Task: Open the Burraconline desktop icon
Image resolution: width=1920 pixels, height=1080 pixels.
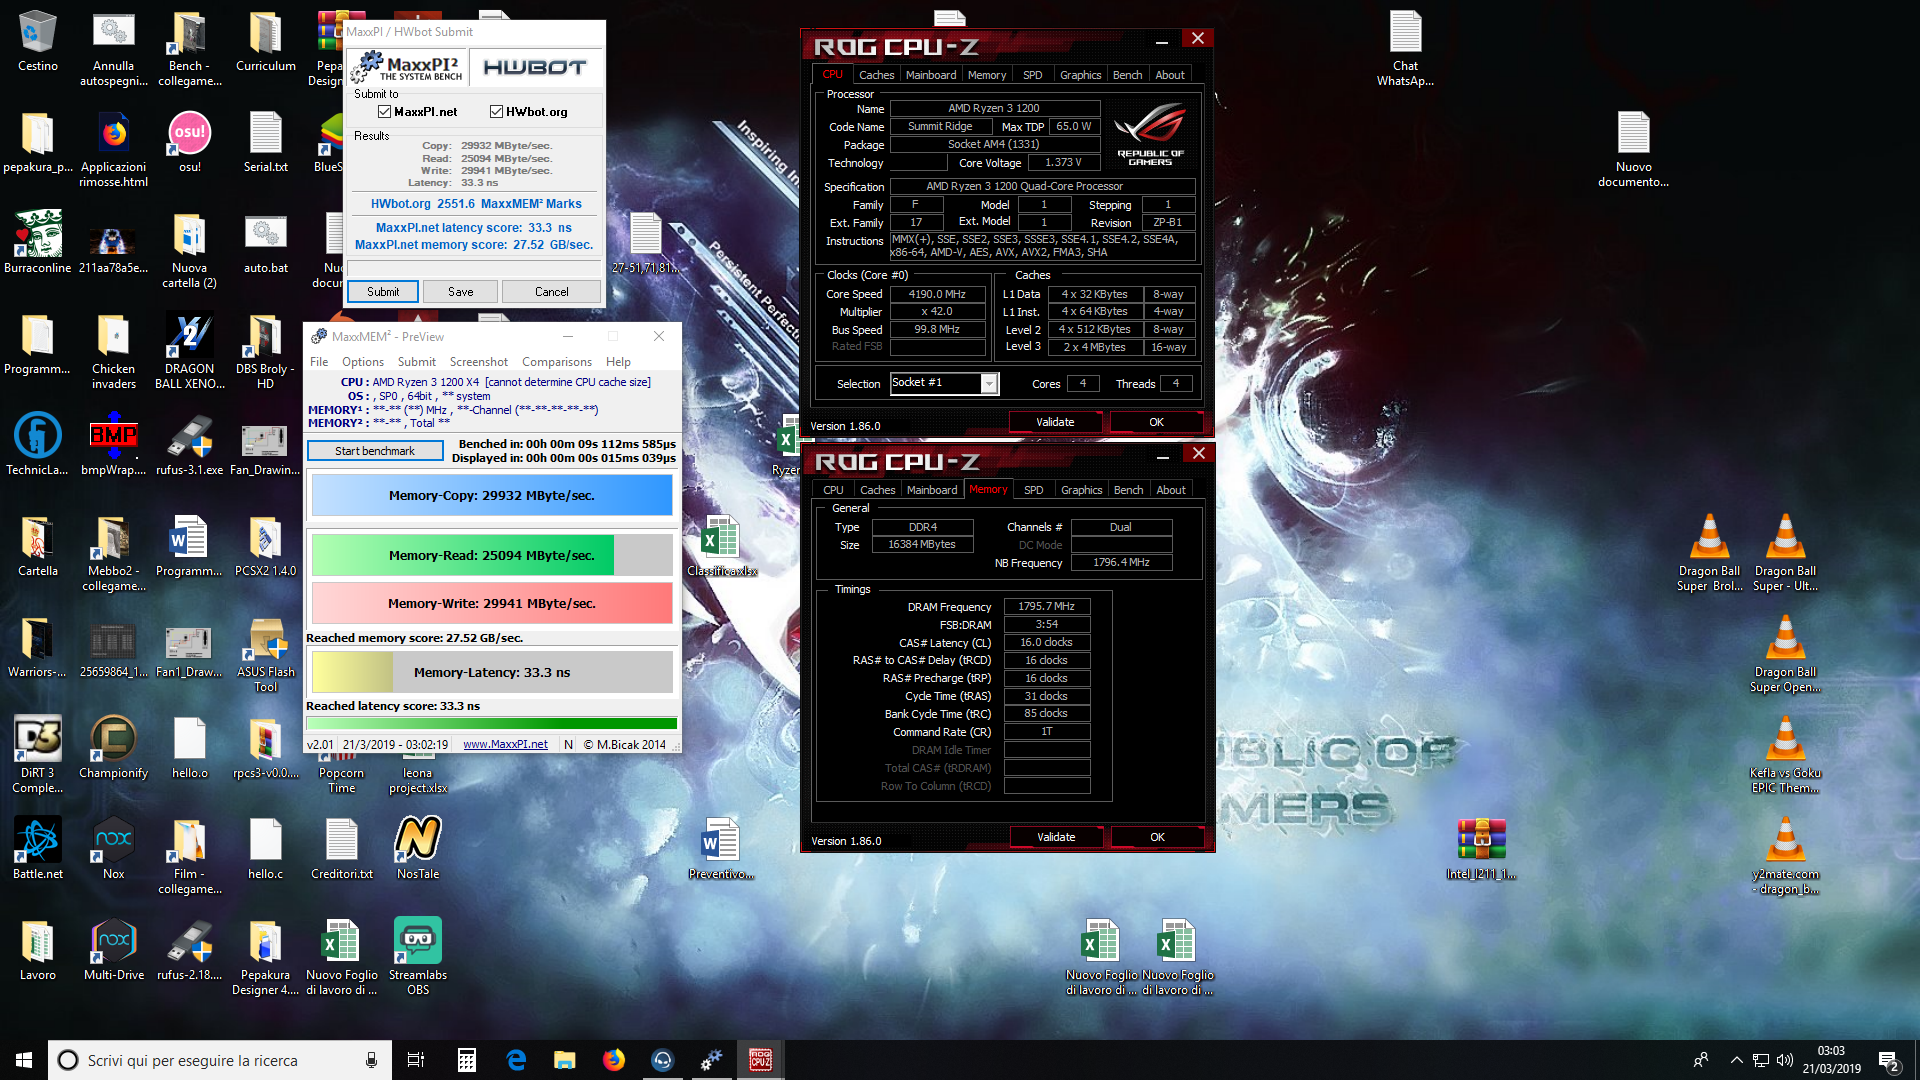Action: (x=38, y=244)
